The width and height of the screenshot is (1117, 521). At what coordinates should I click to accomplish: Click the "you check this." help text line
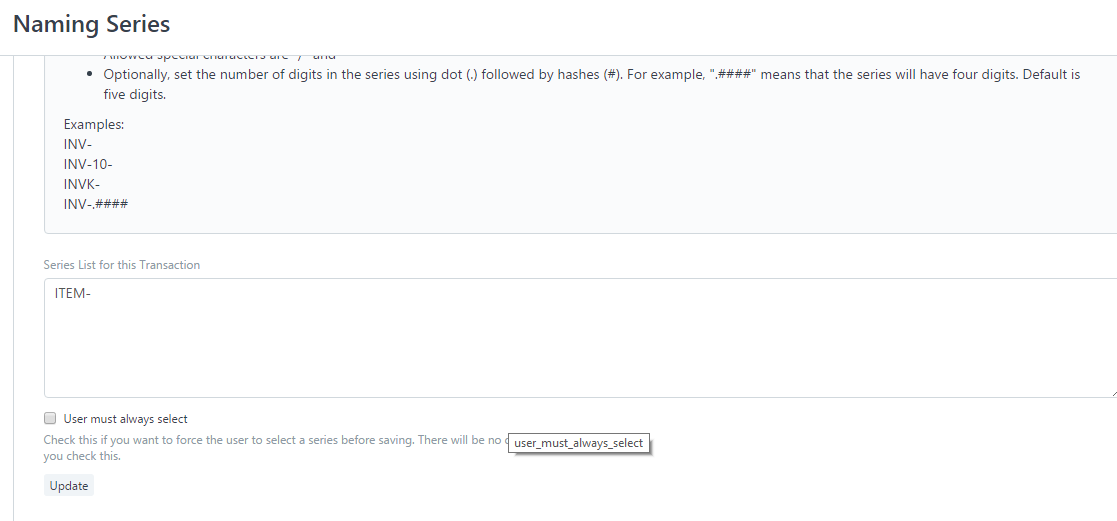point(82,456)
